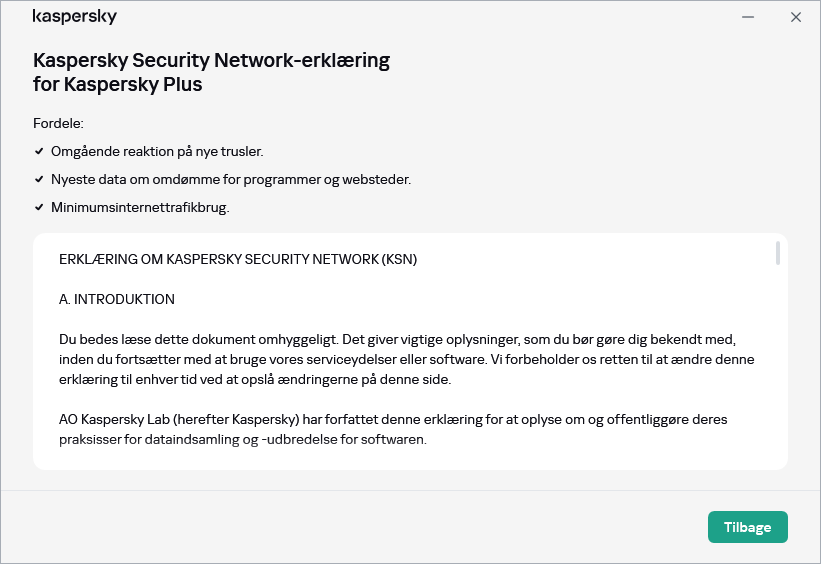
Task: Click checkmark beside "Minimumsinternettrafikbrug"
Action: (x=39, y=208)
